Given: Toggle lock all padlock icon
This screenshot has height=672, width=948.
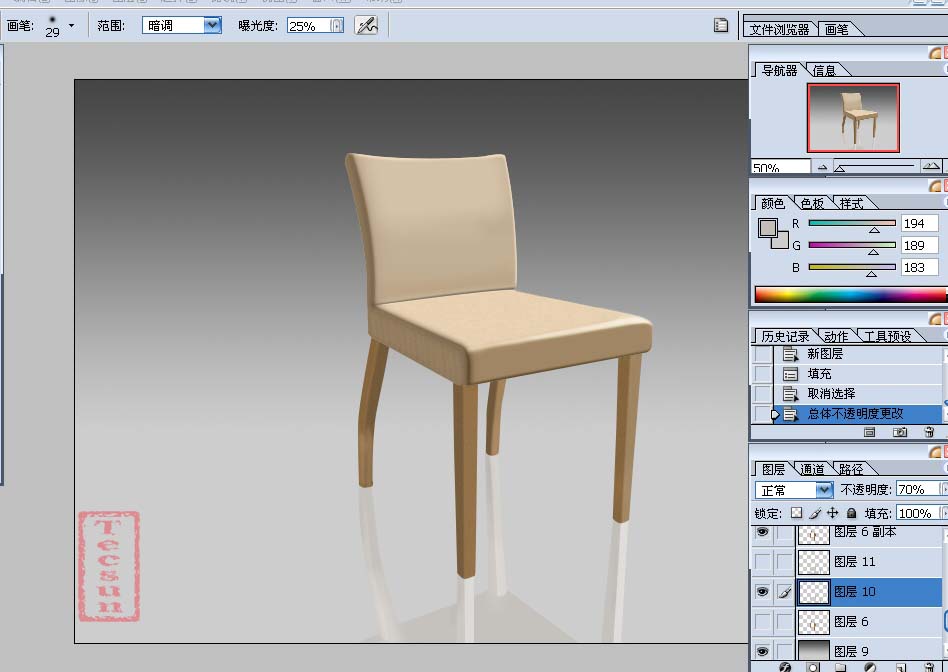Looking at the screenshot, I should (x=851, y=513).
